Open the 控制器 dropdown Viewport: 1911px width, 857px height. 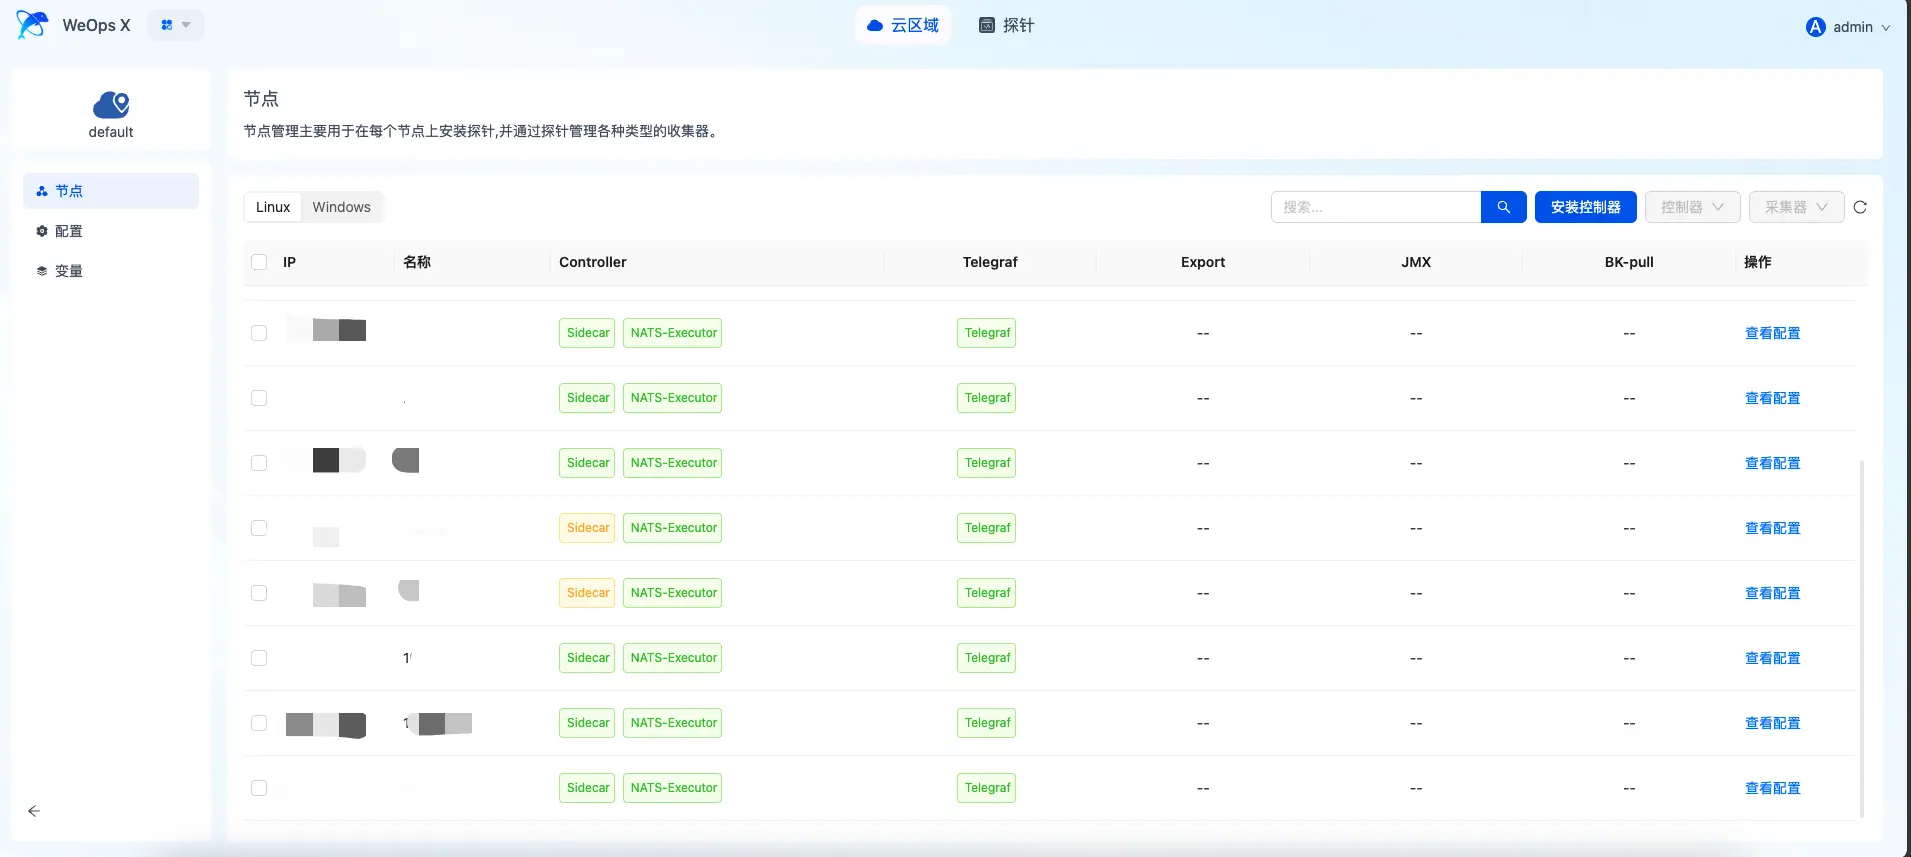coord(1692,207)
